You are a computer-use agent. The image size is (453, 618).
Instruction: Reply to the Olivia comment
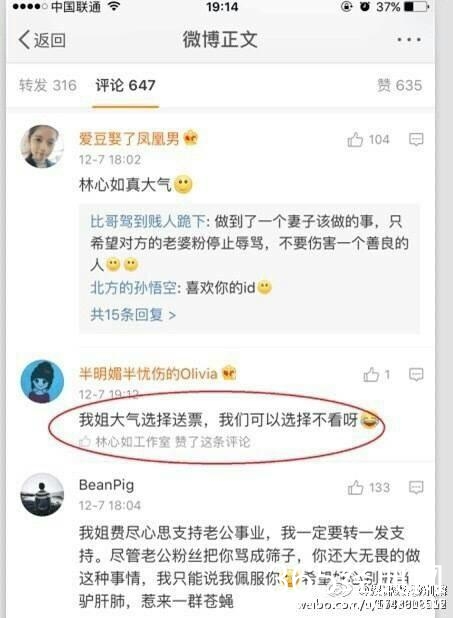[416, 374]
